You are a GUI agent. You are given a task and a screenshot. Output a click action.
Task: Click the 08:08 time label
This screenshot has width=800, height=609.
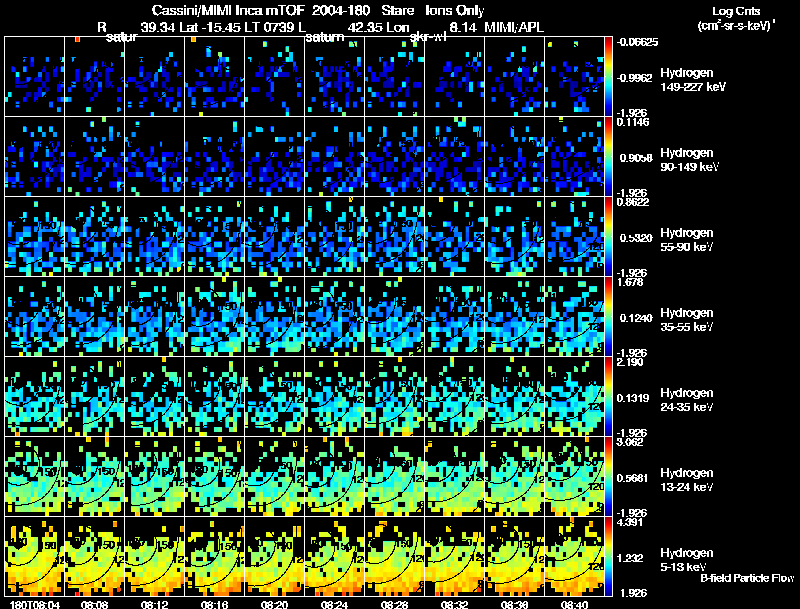tap(94, 605)
